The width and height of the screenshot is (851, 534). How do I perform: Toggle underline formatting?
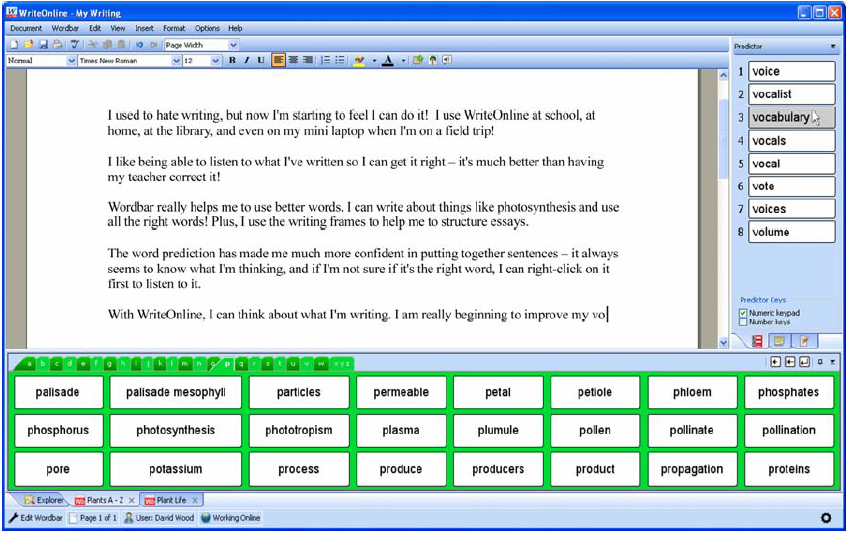[x=261, y=60]
